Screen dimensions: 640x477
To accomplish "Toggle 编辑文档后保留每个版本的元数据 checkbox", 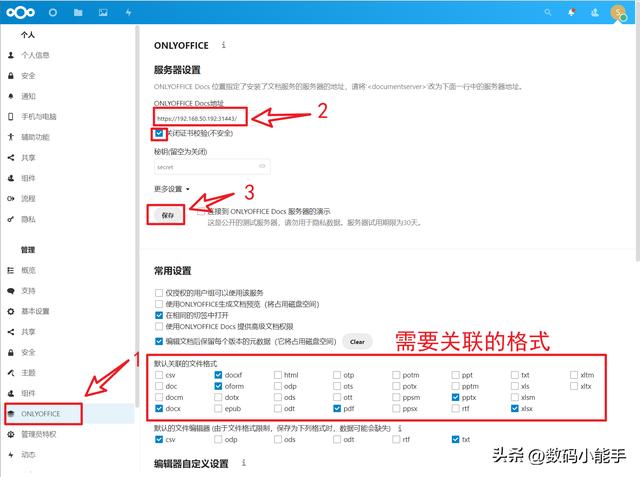I will click(159, 342).
